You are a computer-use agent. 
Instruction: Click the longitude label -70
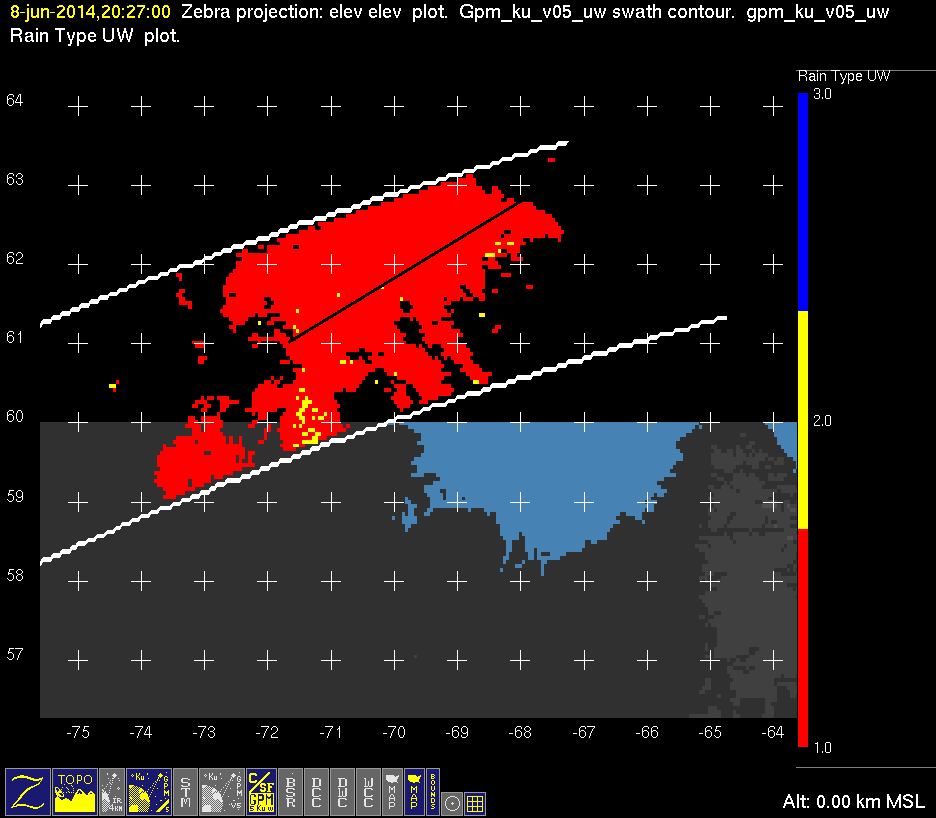click(393, 733)
